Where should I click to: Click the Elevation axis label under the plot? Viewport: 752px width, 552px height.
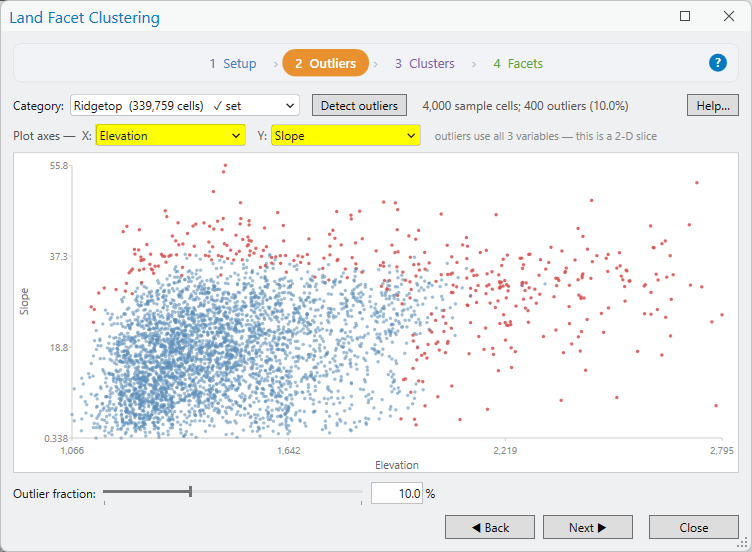[x=397, y=465]
